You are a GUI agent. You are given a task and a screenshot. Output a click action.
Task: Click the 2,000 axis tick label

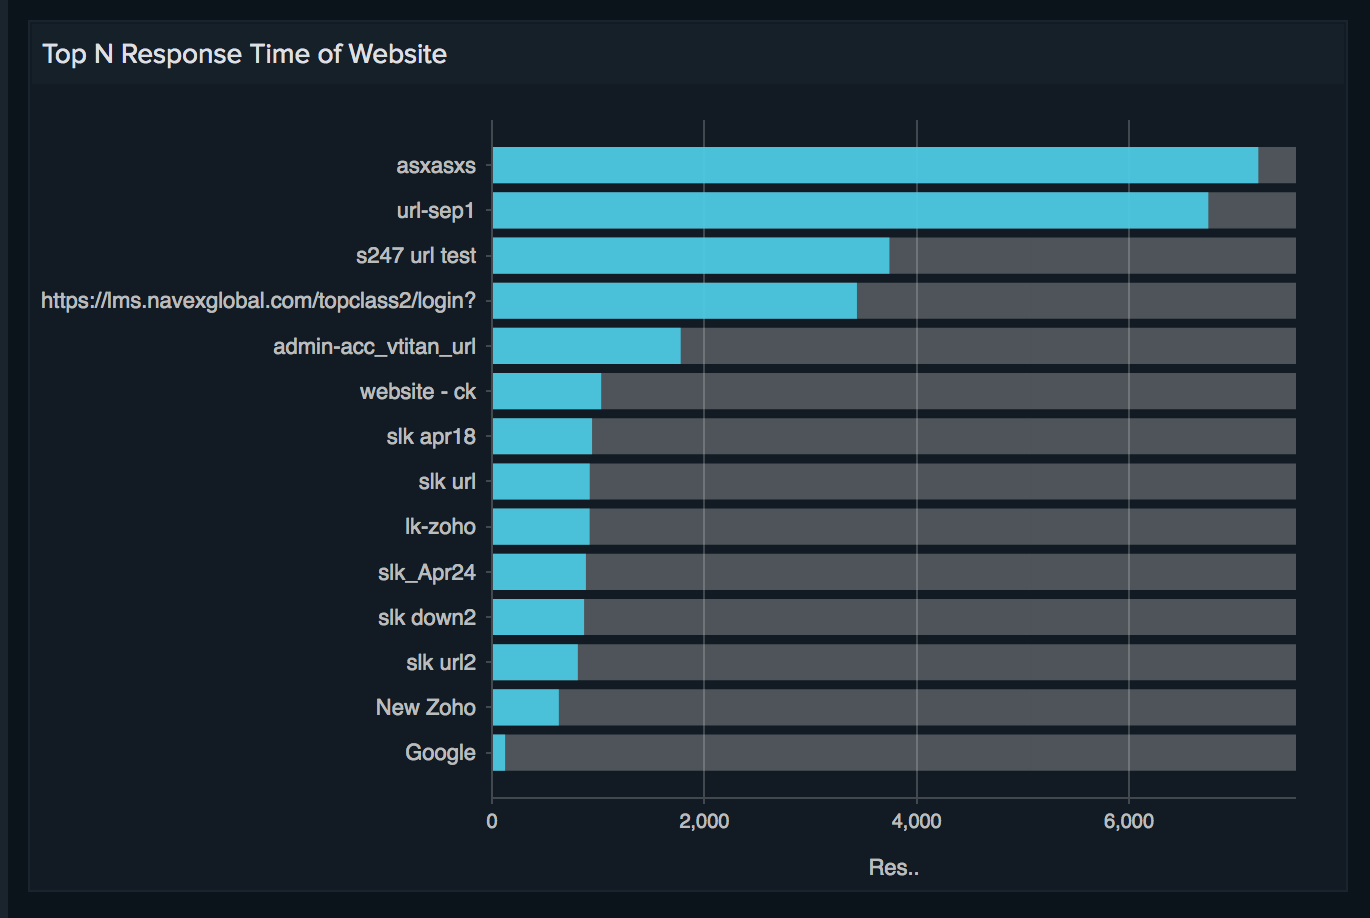pos(703,821)
